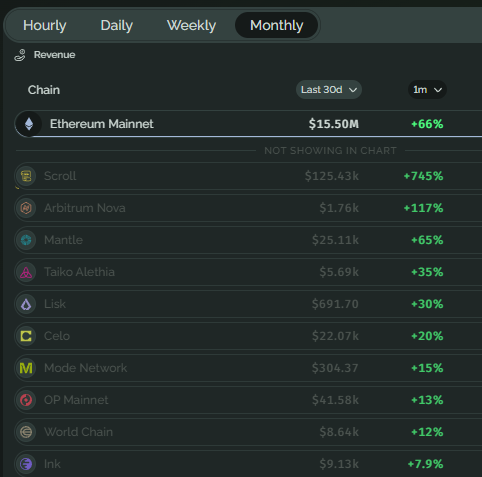Click Scroll change +745%
482x477 pixels.
(x=423, y=176)
